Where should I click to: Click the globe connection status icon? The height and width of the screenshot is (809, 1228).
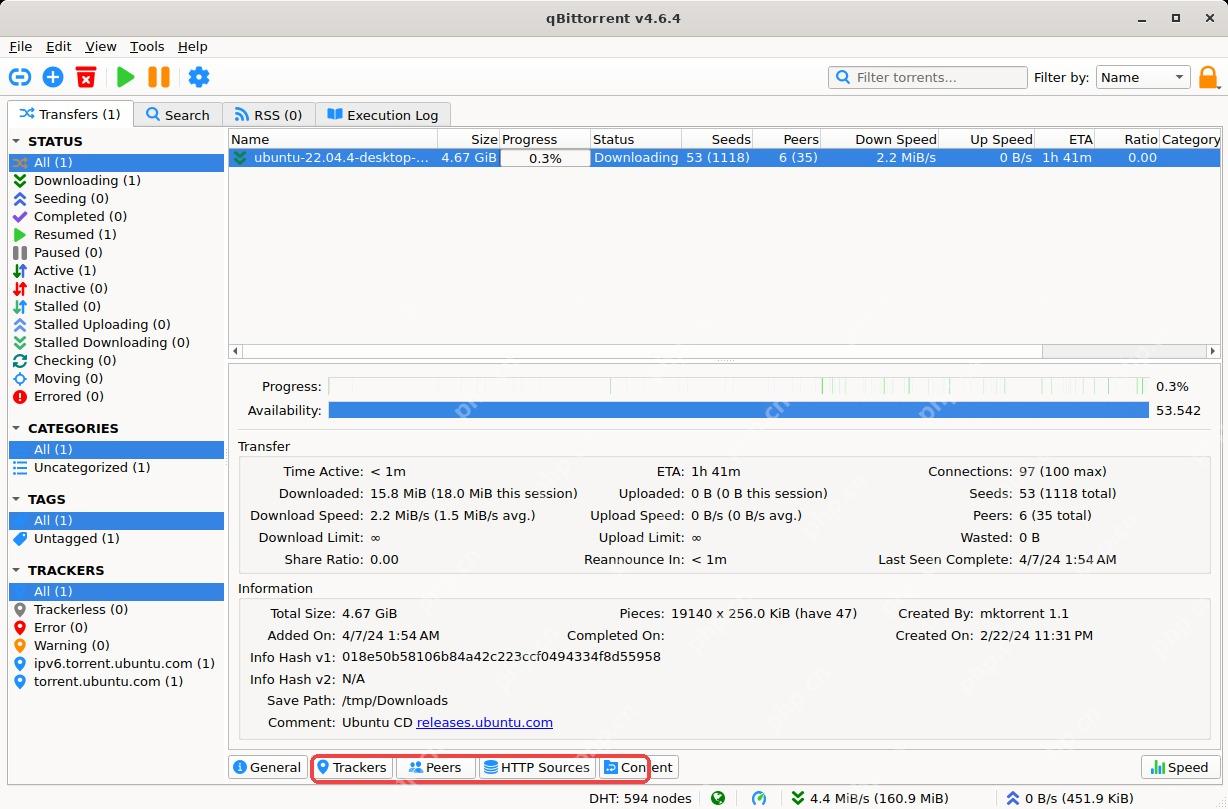718,798
